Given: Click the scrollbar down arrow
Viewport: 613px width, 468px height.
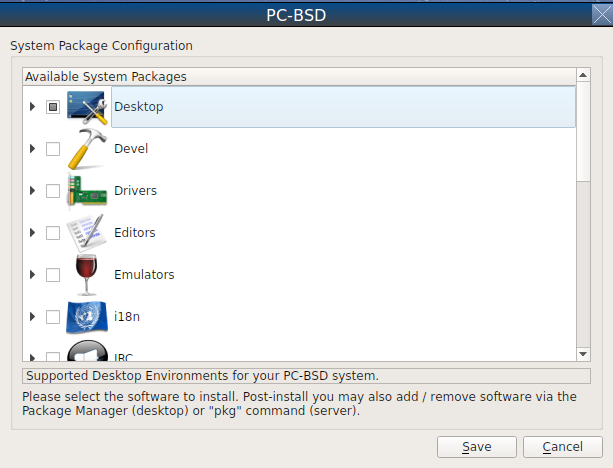Looking at the screenshot, I should [x=583, y=354].
